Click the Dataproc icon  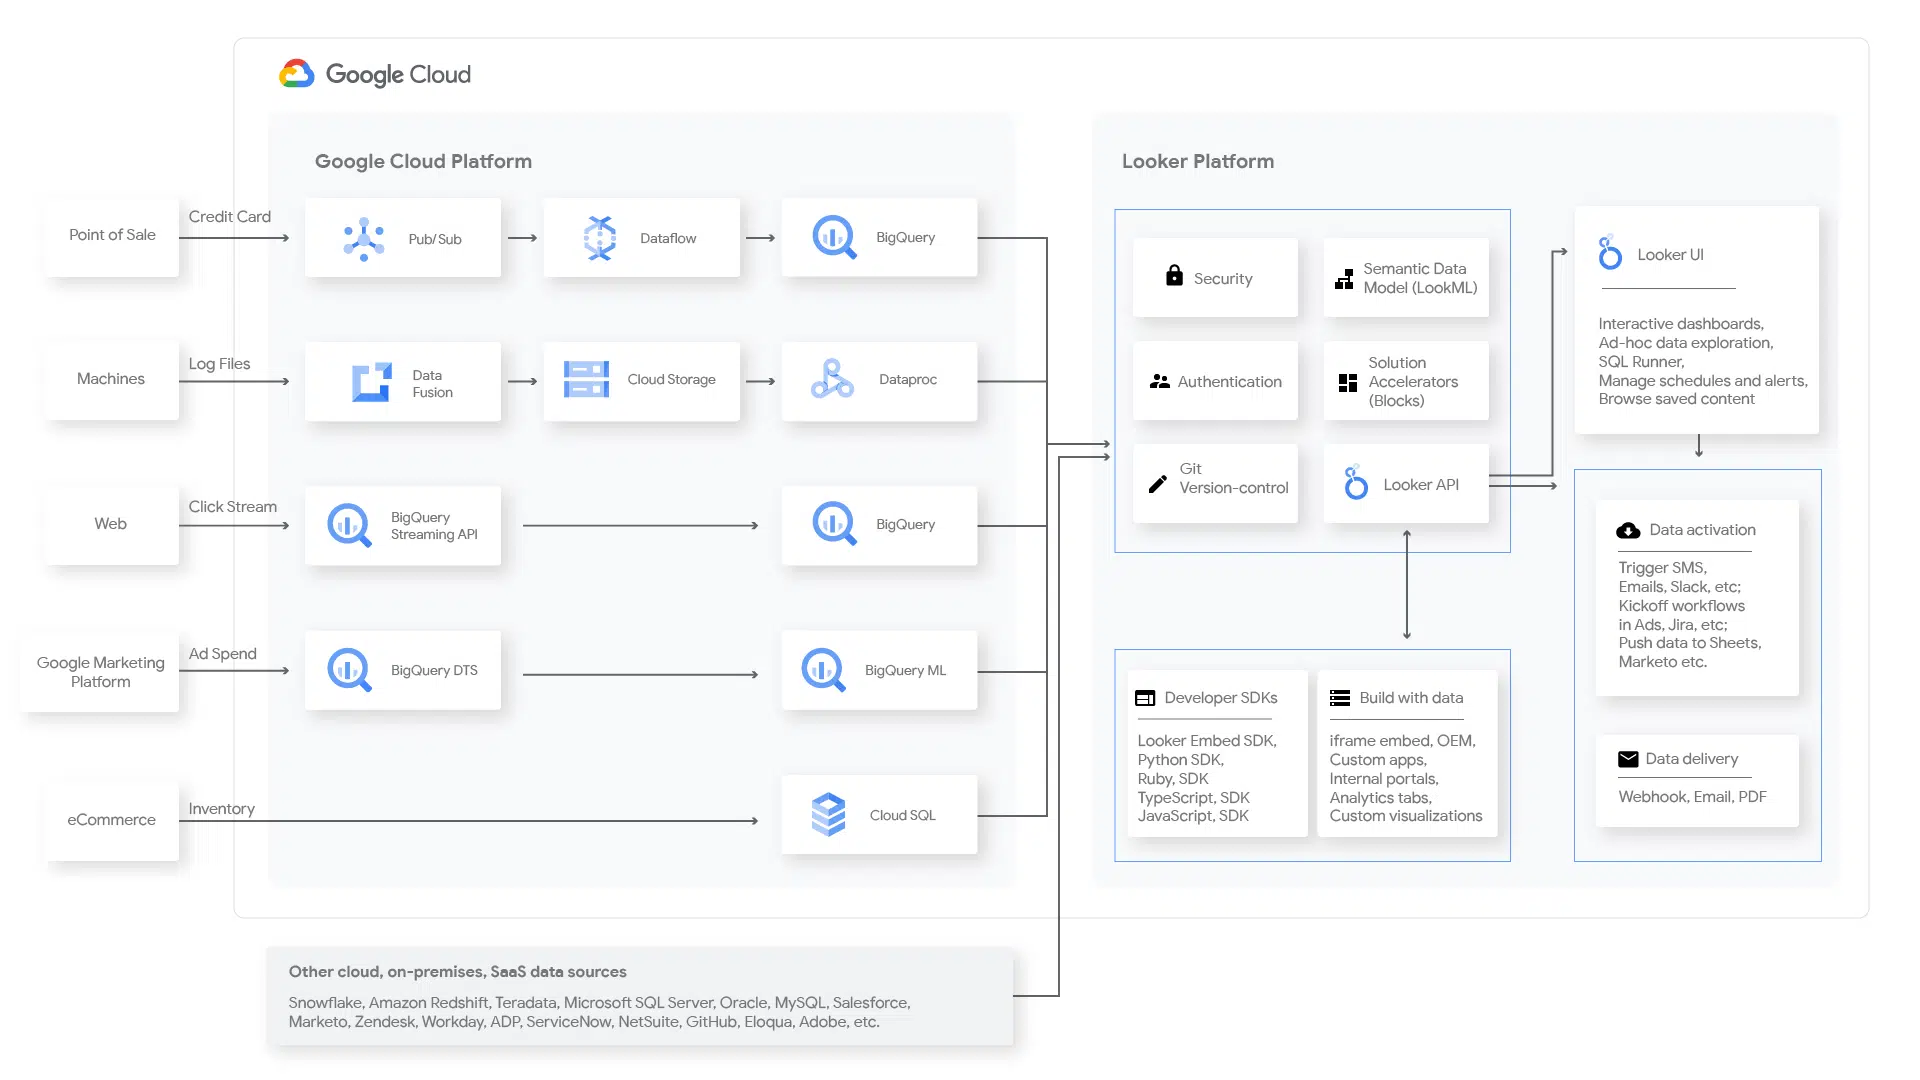(832, 379)
